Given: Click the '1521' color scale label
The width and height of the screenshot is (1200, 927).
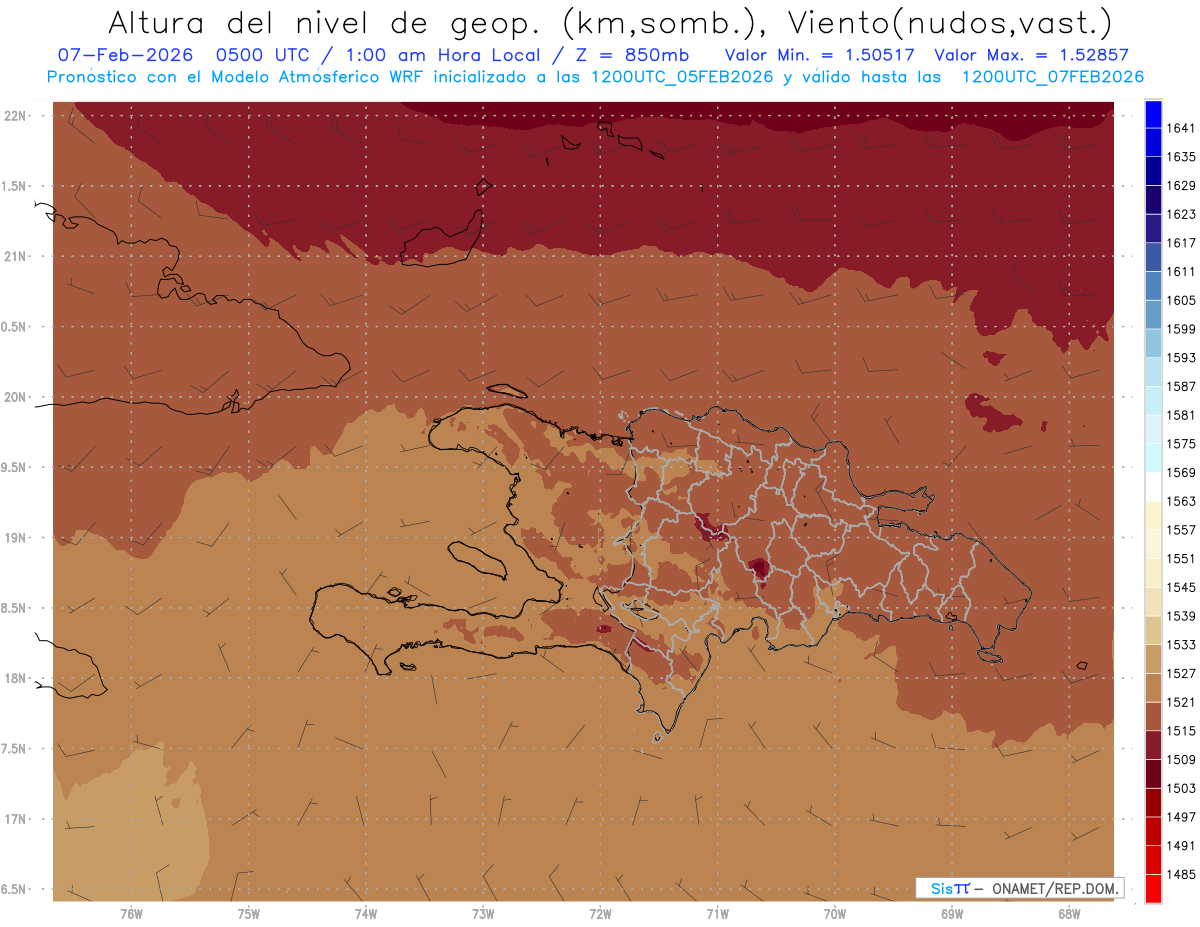Looking at the screenshot, I should pos(1181,702).
